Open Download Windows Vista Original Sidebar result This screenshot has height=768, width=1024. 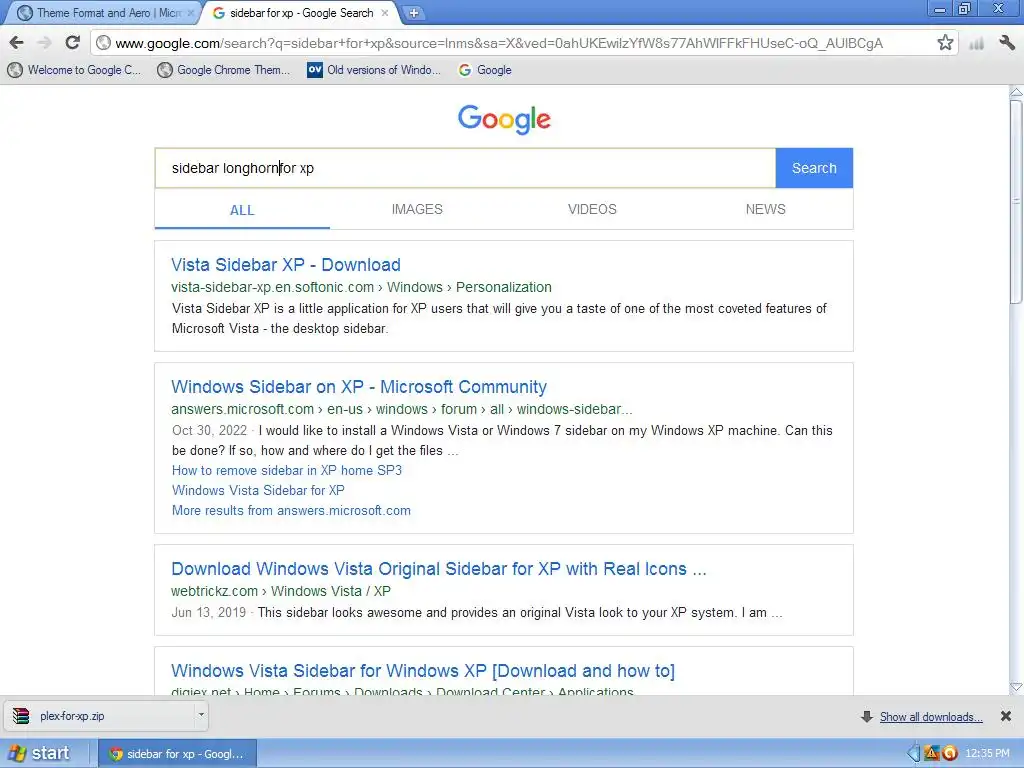click(438, 569)
